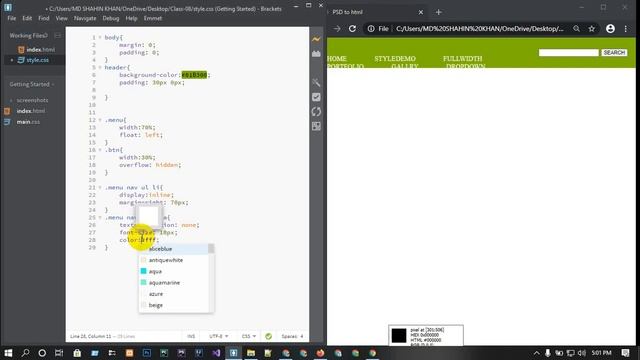Click the SEARCH button on the webpage
Screen dimensions: 640x360
pos(614,53)
